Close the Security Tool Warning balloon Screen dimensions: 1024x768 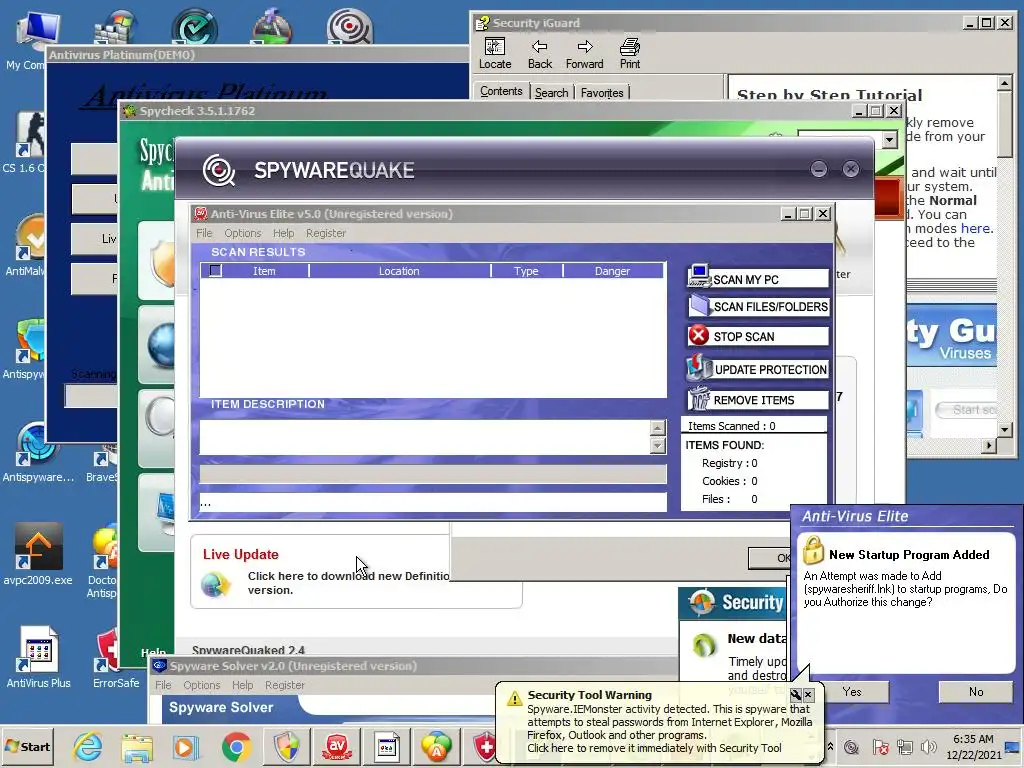pos(808,694)
